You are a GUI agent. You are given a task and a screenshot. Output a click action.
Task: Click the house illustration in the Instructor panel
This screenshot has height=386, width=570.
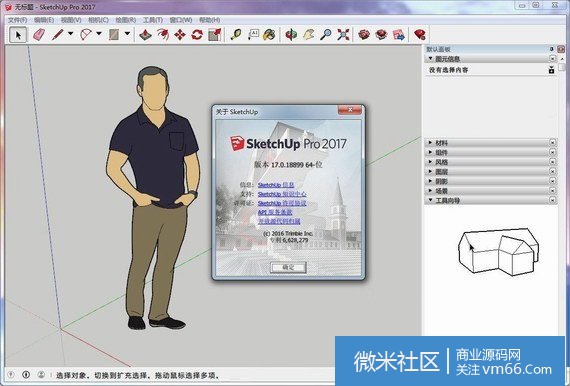click(x=498, y=251)
